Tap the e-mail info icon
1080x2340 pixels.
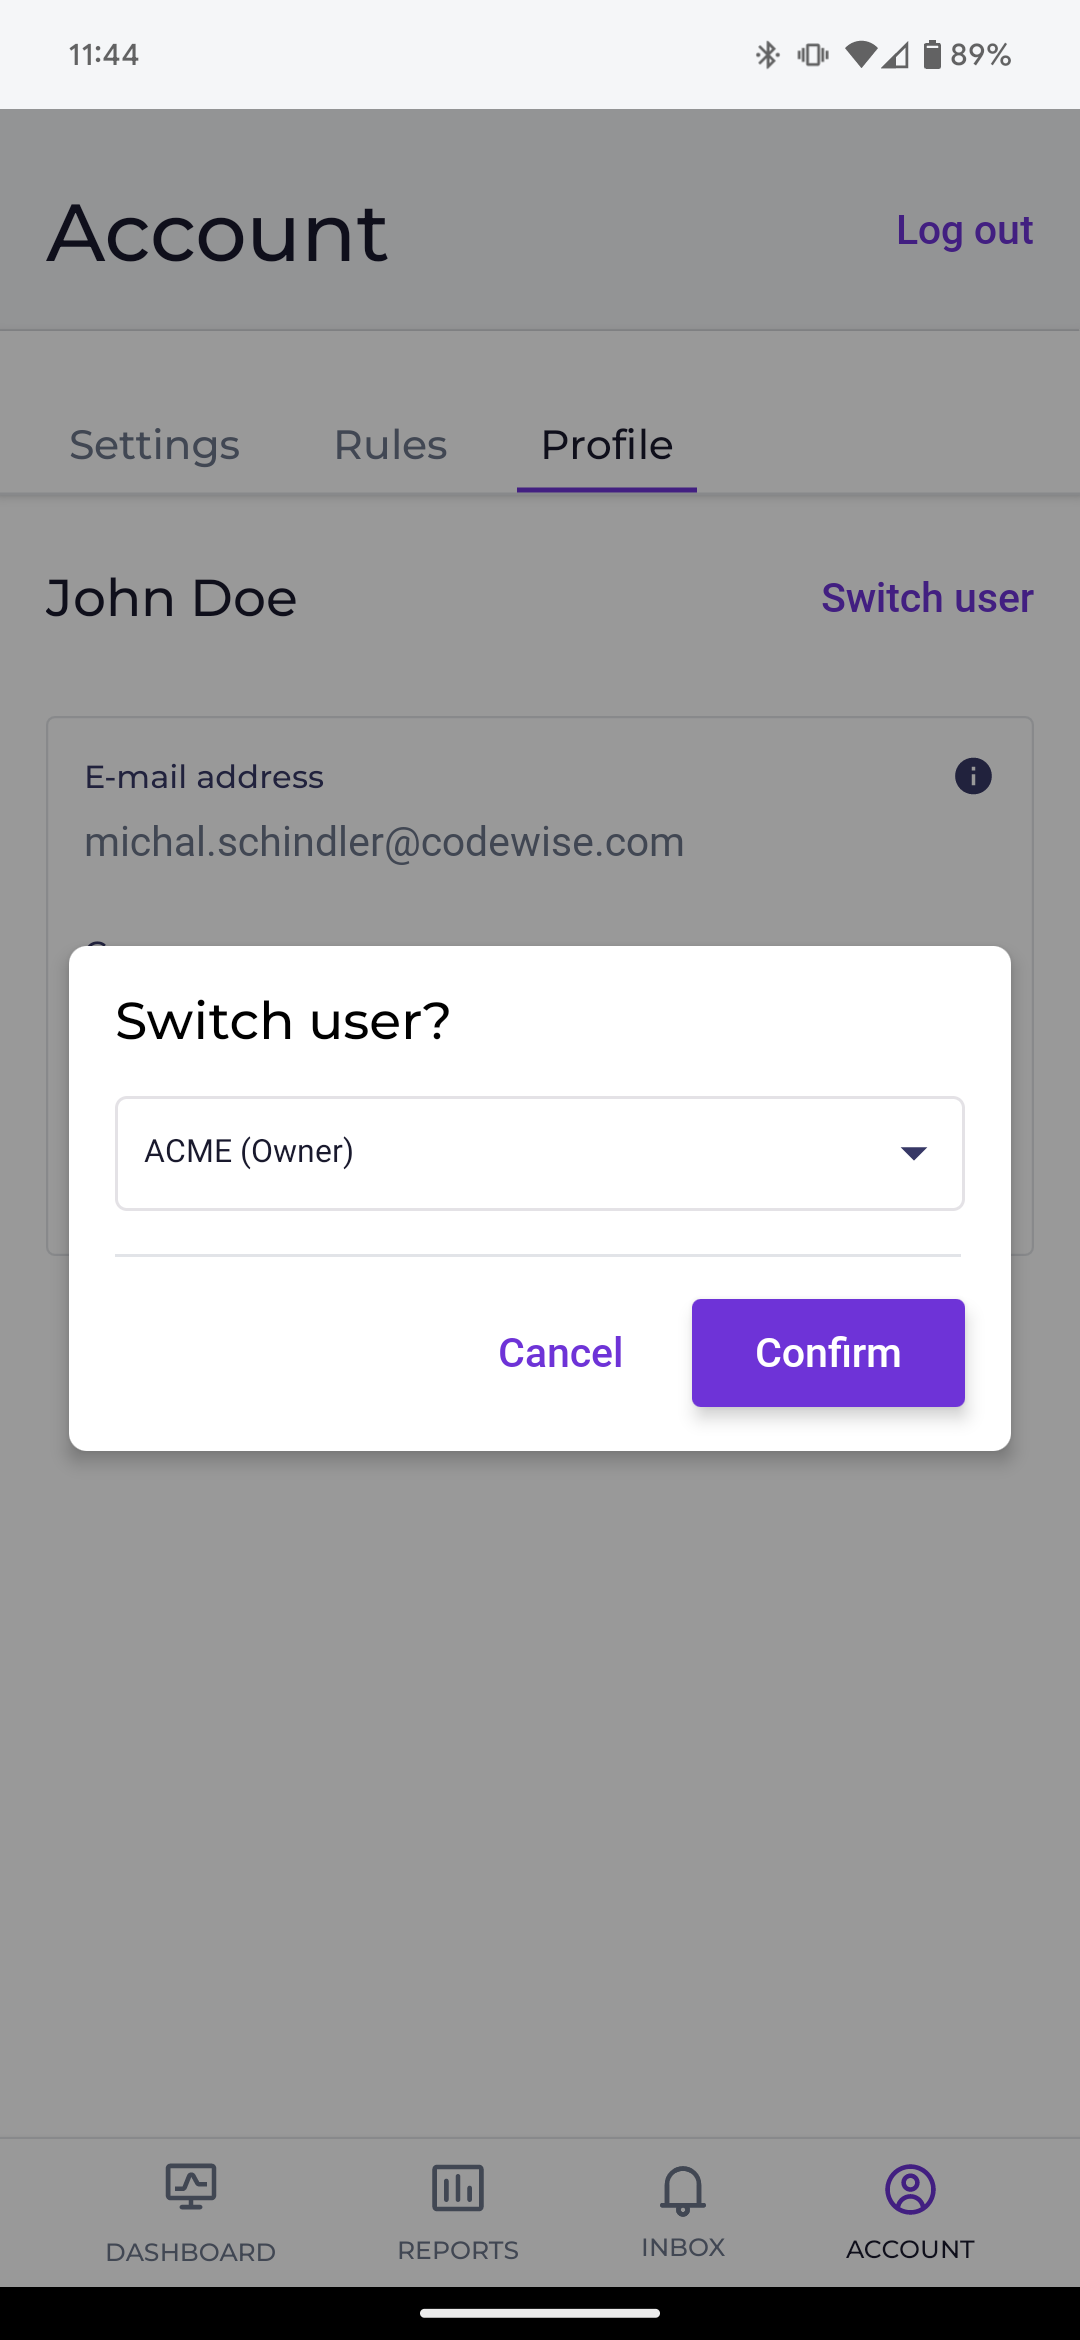pyautogui.click(x=973, y=776)
